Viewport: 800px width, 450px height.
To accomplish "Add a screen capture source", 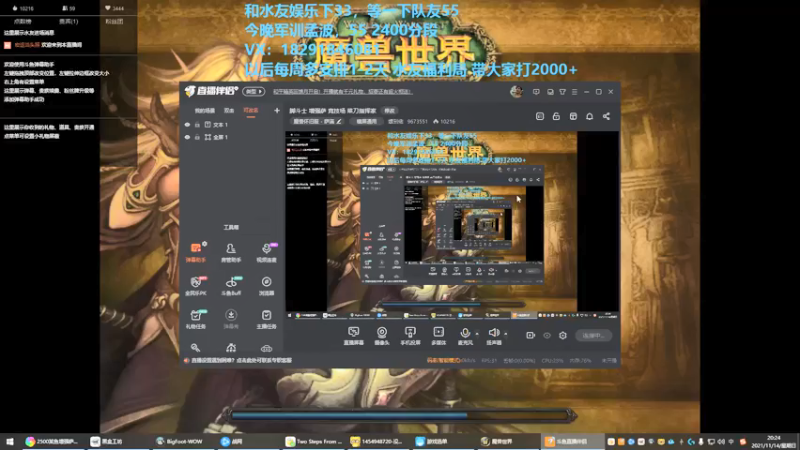I will tap(354, 336).
